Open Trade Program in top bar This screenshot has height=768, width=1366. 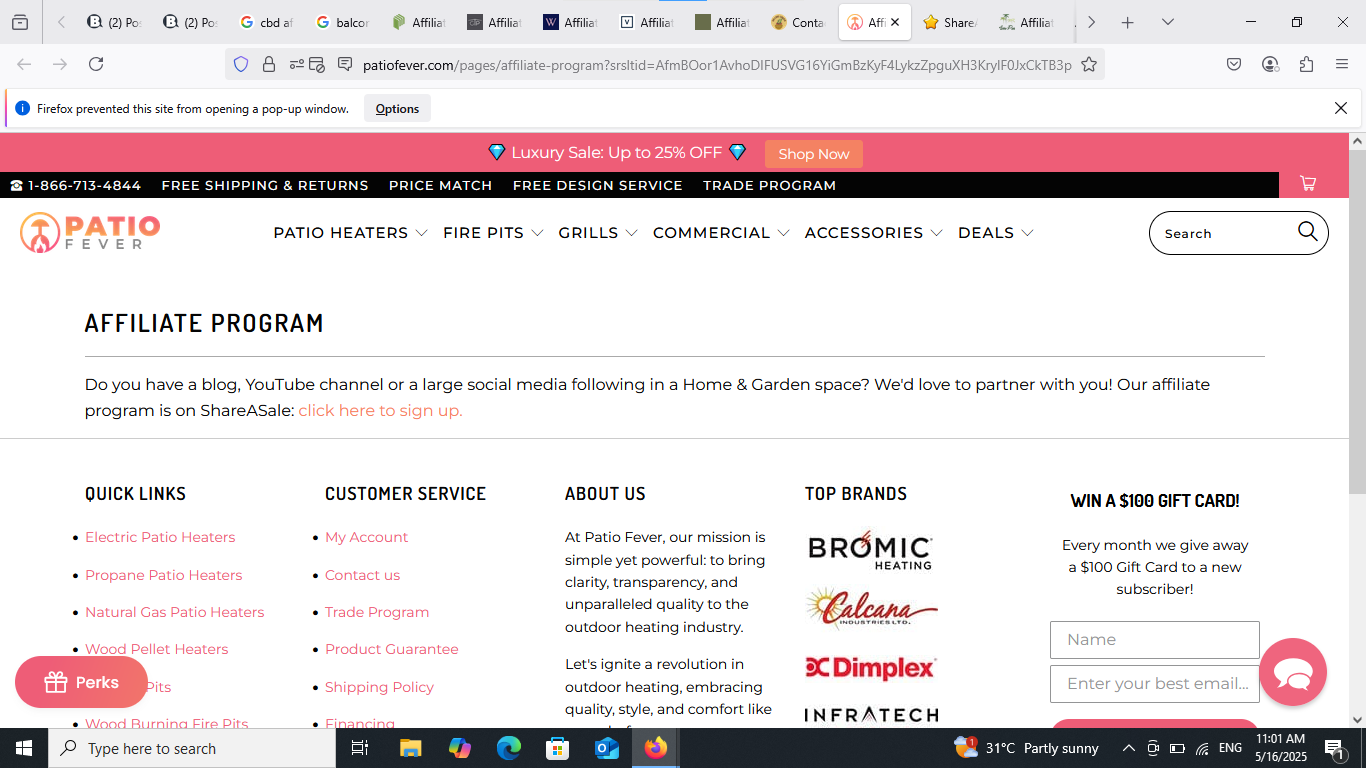tap(769, 185)
